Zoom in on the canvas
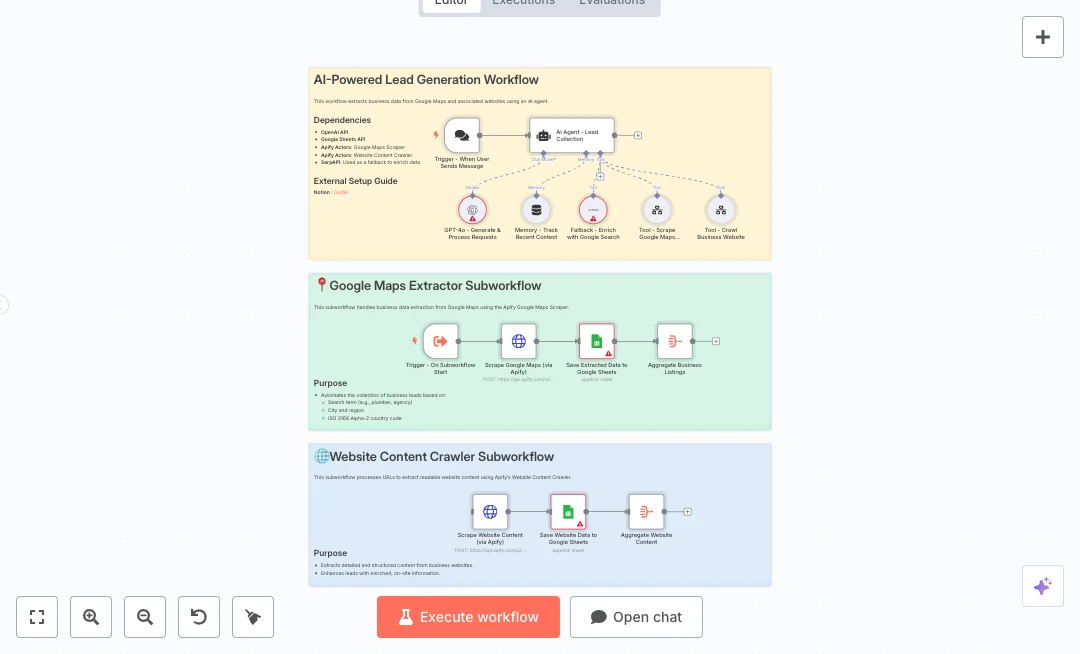 (91, 617)
